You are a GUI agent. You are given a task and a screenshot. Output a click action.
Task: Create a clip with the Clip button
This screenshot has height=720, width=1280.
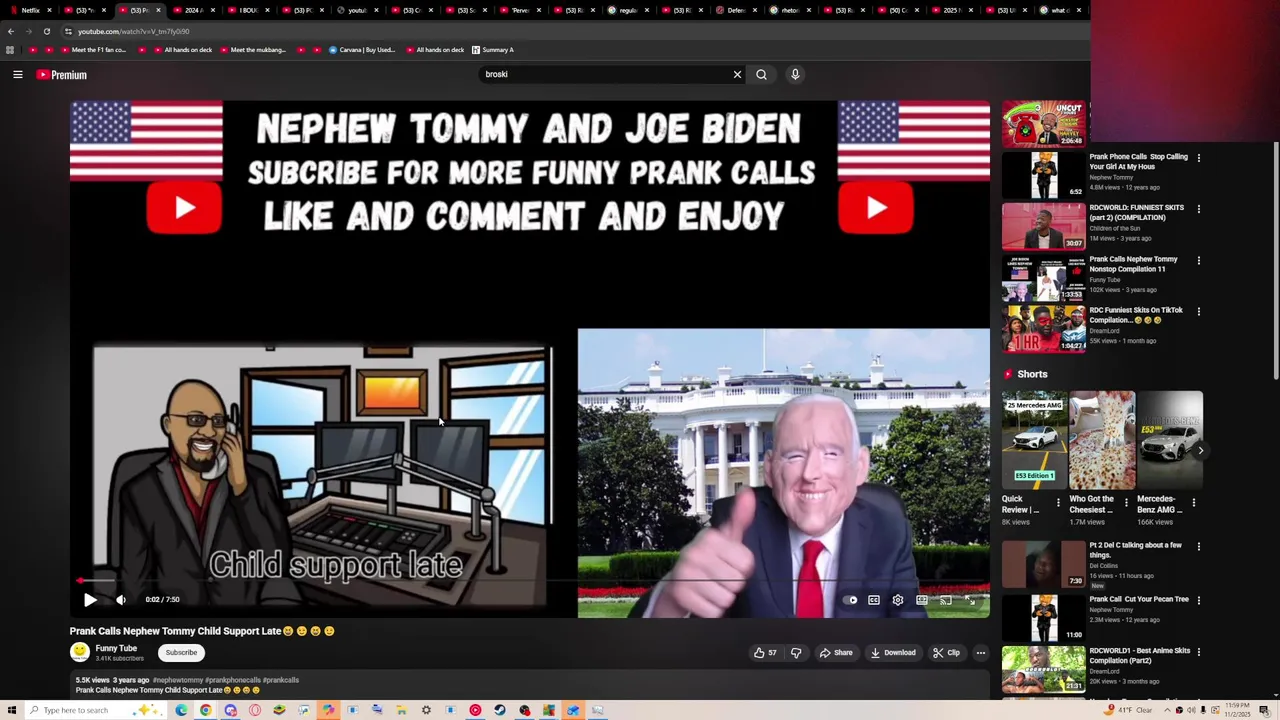point(946,653)
